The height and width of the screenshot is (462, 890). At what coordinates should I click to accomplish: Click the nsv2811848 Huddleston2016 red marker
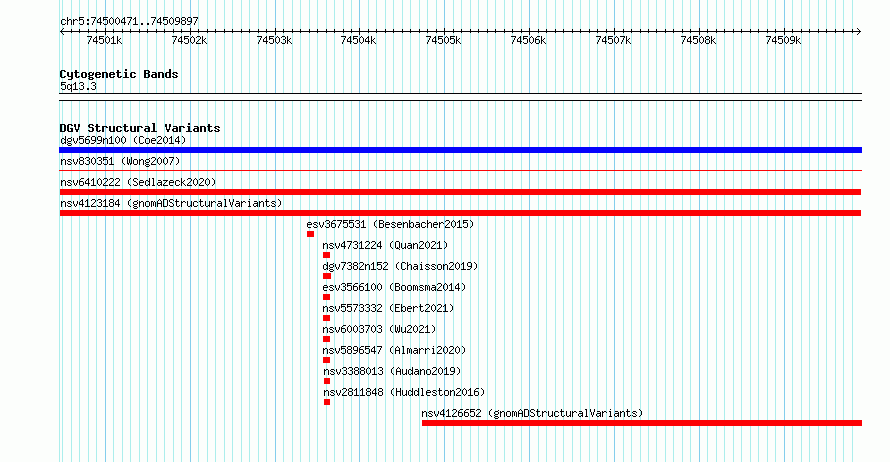point(327,402)
